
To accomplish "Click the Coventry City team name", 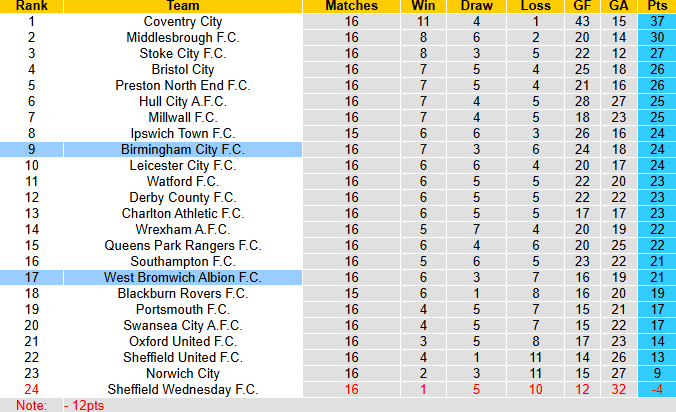I will (183, 21).
